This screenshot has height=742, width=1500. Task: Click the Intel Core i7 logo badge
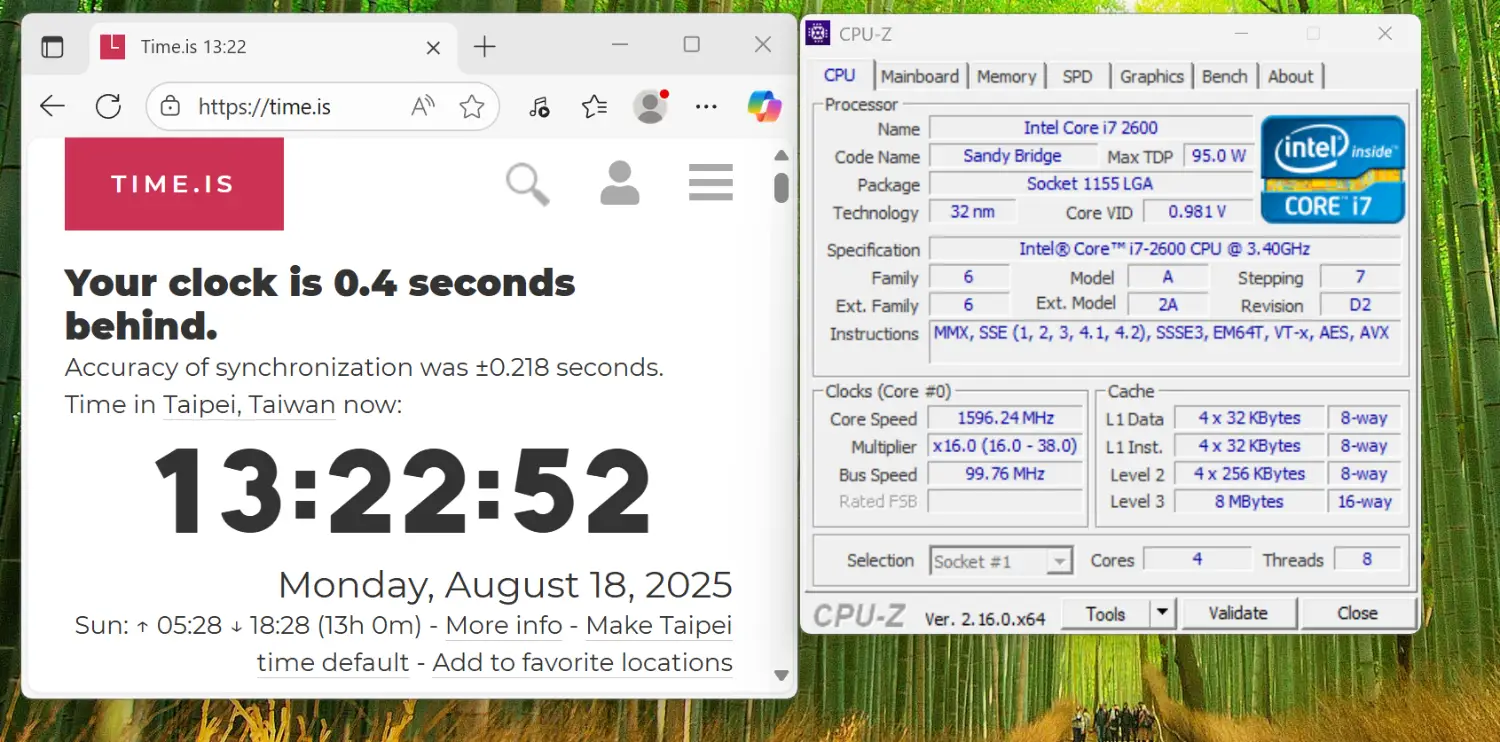1333,169
